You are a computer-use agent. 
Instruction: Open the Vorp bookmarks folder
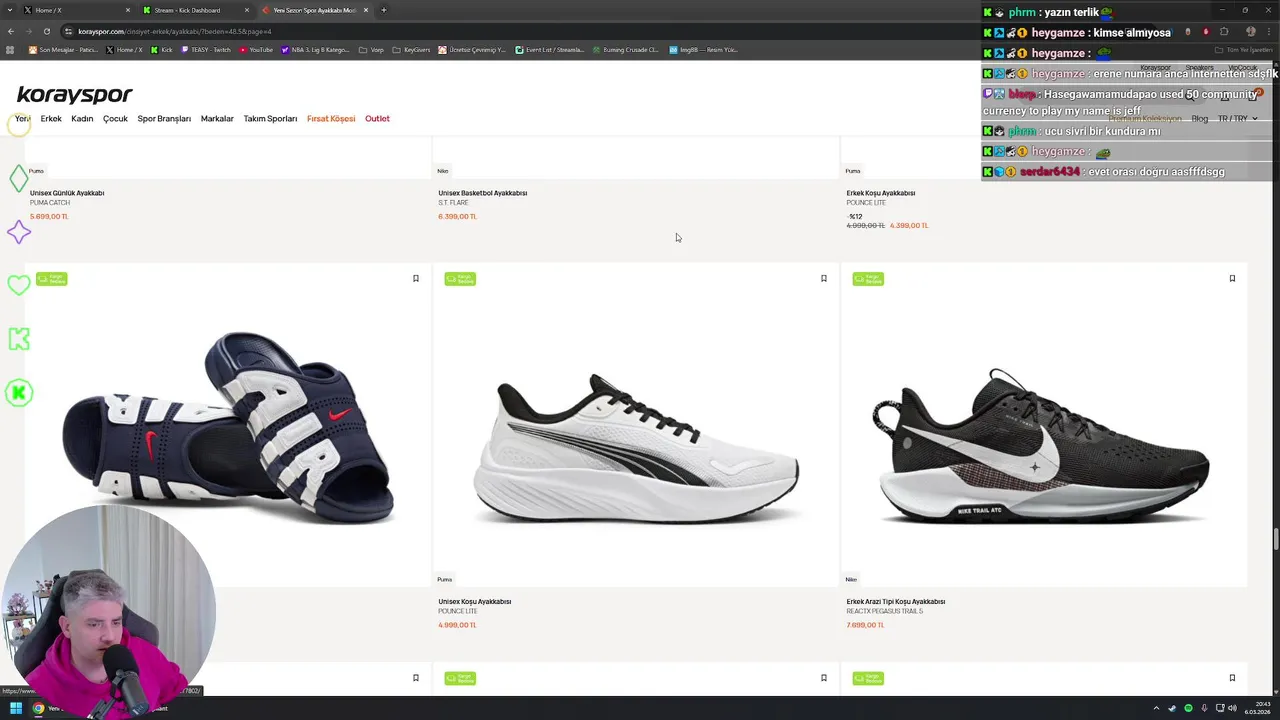(371, 50)
